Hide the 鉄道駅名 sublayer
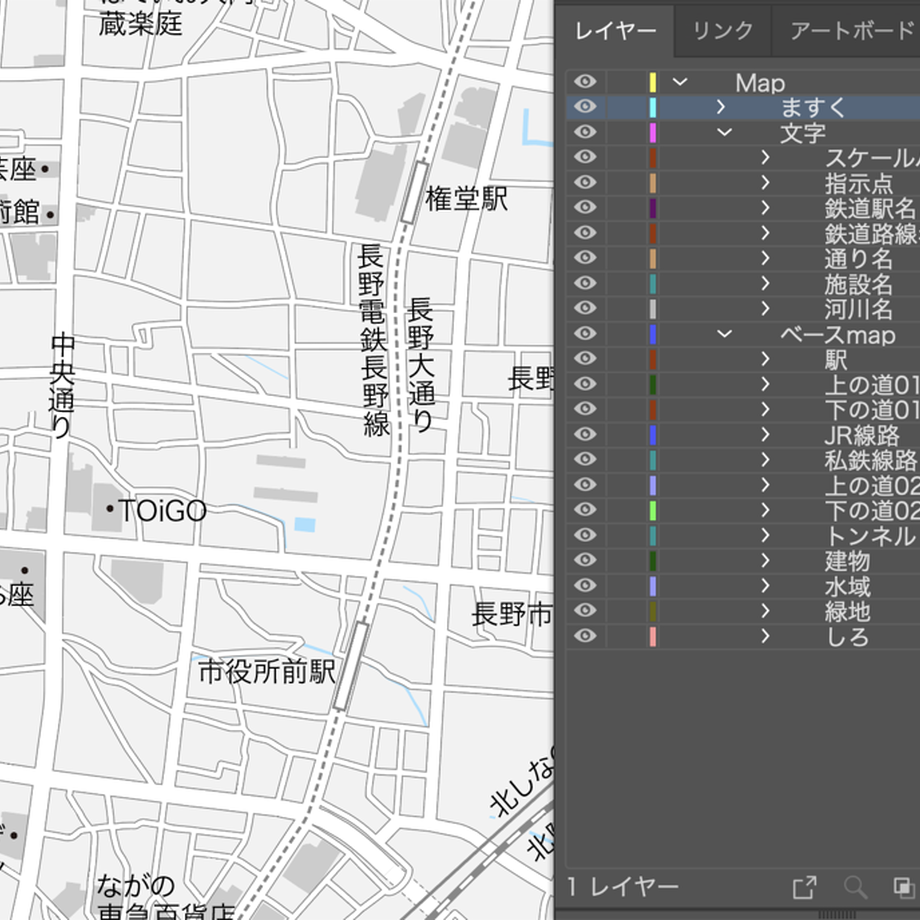Screen dimensions: 920x920 [x=585, y=208]
